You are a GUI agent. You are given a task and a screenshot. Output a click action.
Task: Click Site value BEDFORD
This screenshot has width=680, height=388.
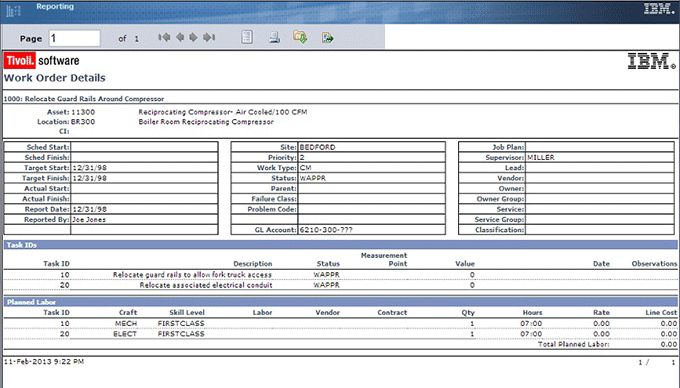pyautogui.click(x=317, y=147)
